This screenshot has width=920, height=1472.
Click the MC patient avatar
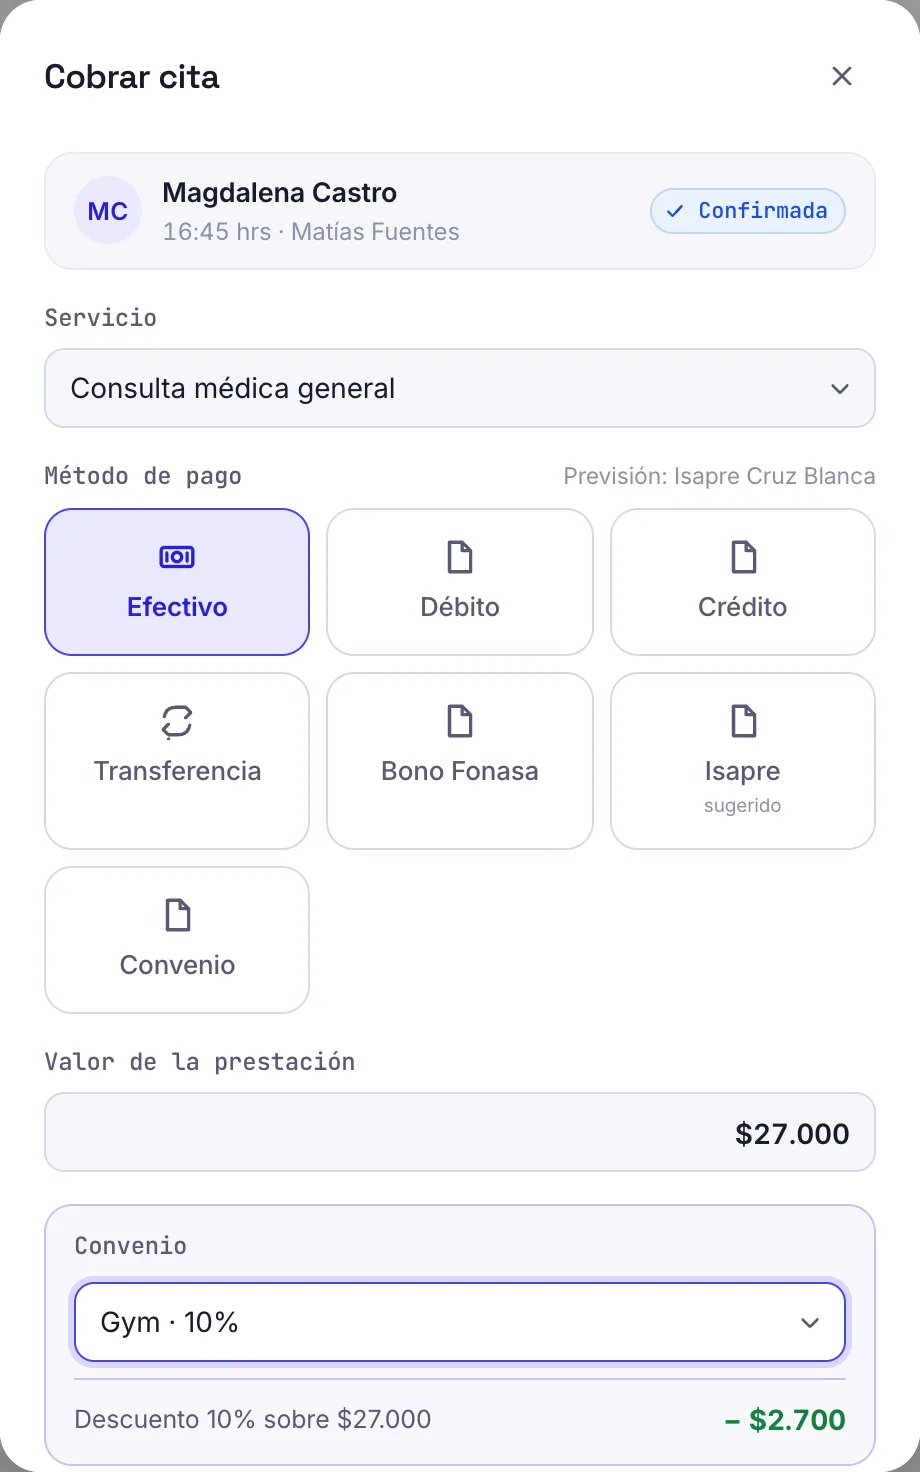point(108,211)
